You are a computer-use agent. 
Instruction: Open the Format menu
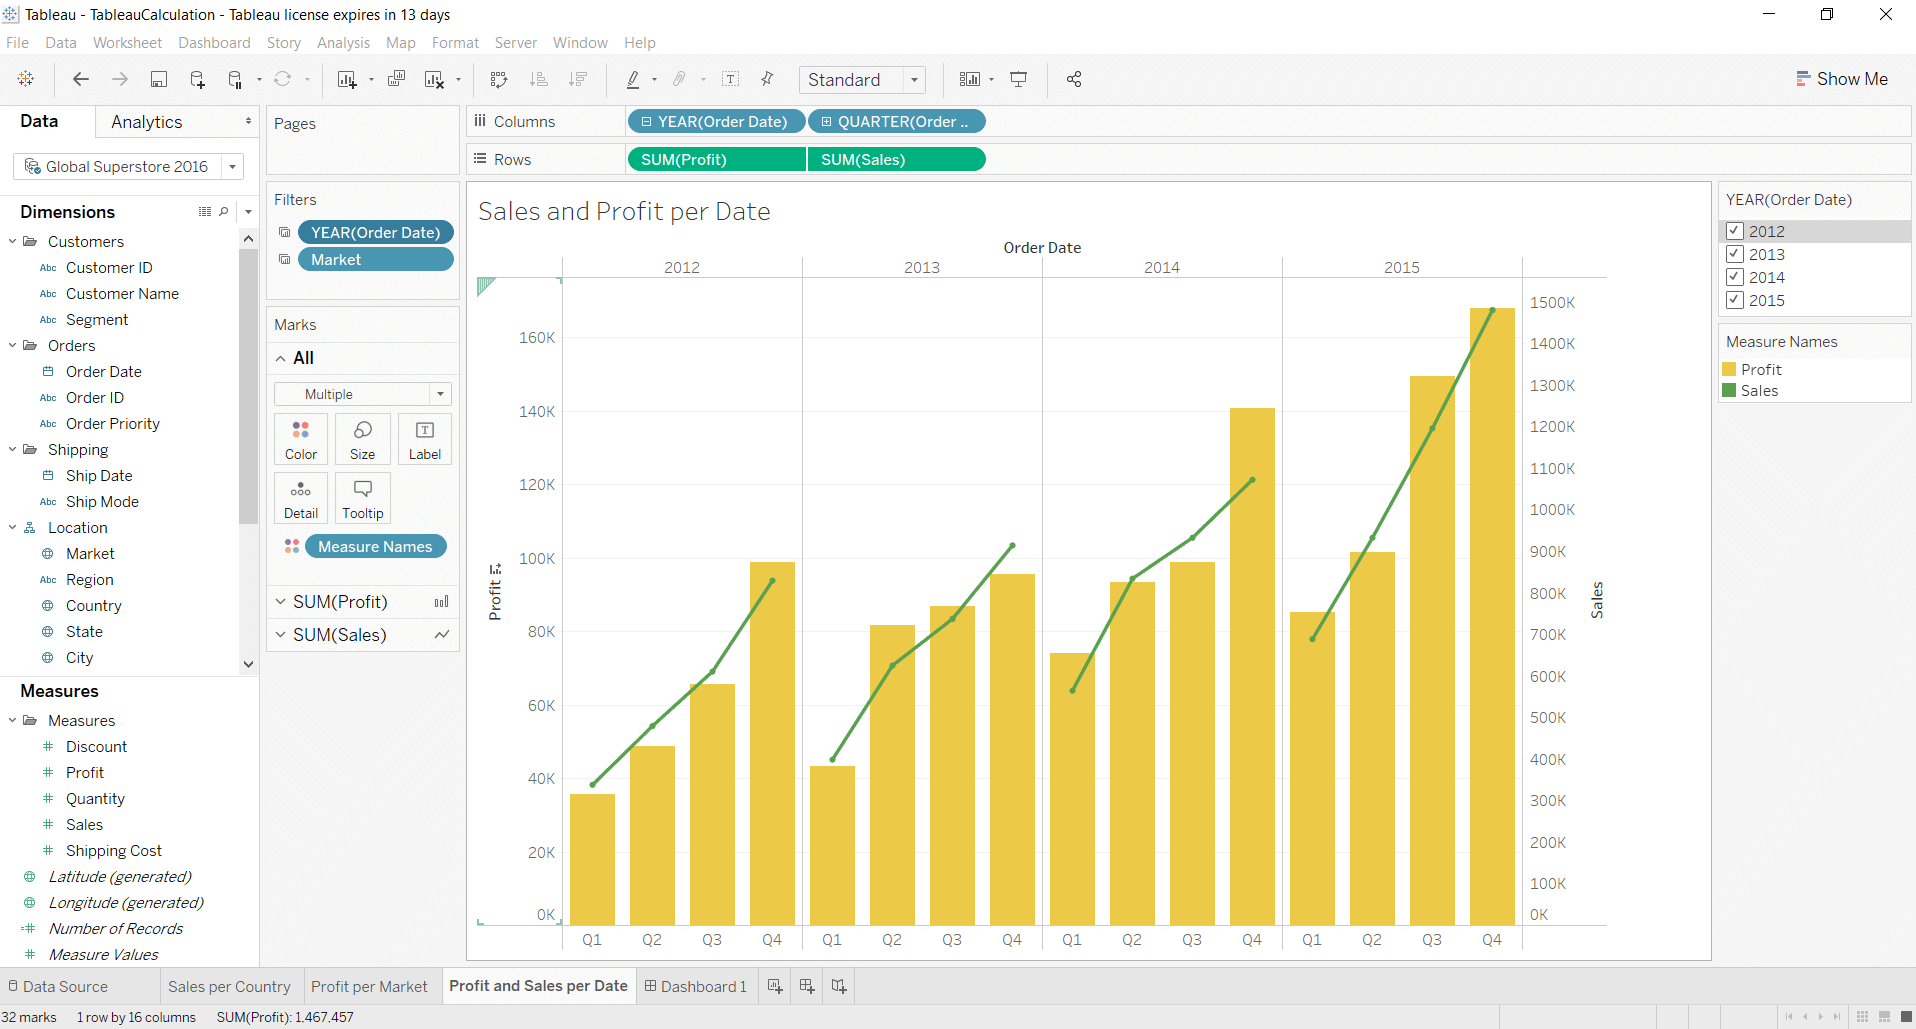(x=455, y=43)
